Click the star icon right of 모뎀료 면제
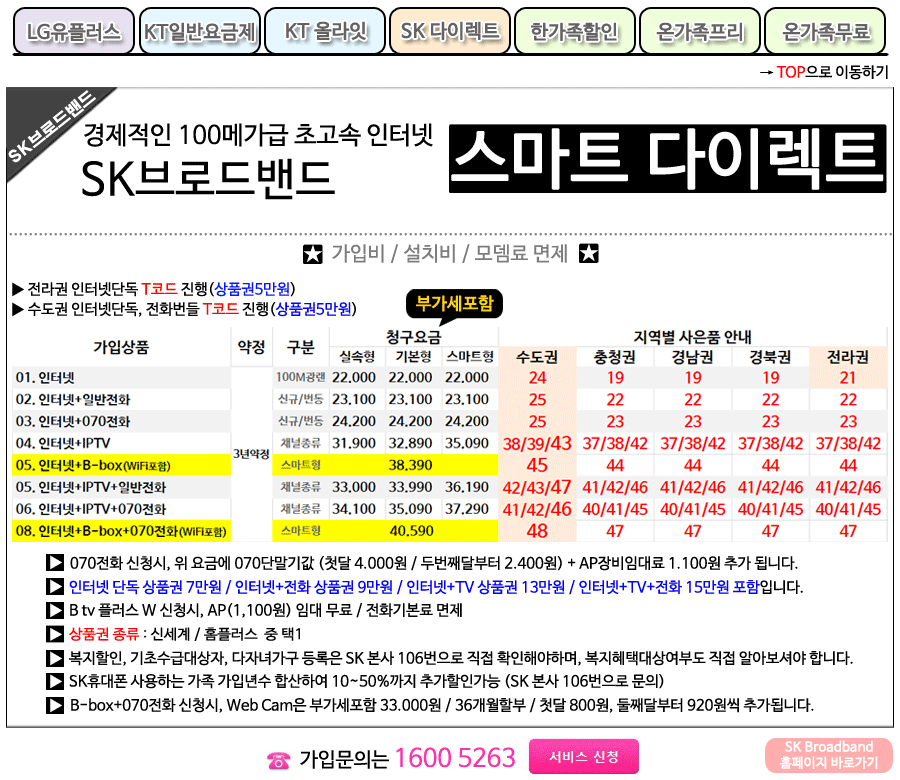 click(589, 254)
